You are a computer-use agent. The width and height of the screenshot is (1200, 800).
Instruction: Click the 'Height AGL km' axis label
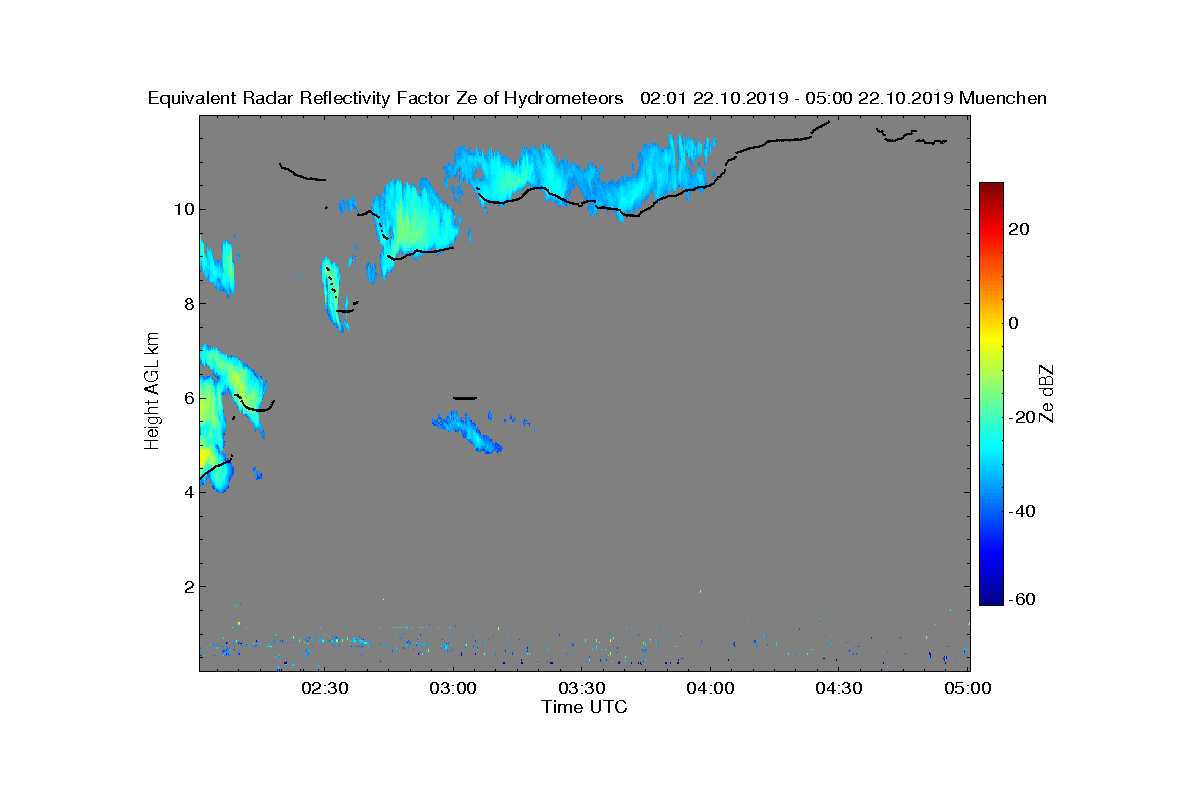152,391
